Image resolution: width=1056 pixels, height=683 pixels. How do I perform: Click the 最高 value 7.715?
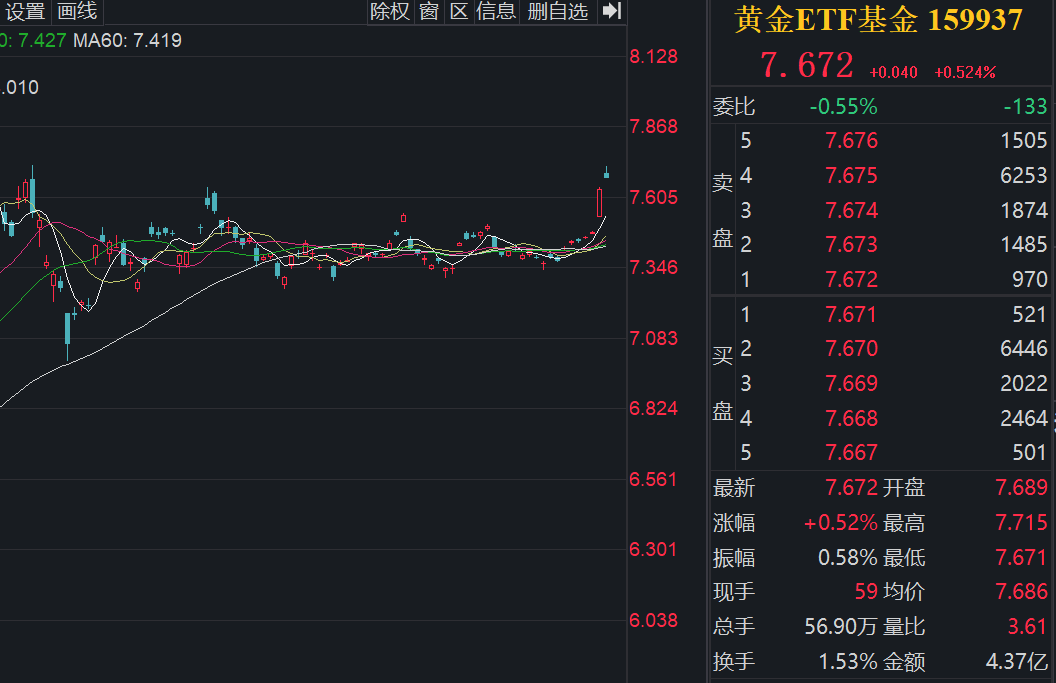click(1021, 523)
